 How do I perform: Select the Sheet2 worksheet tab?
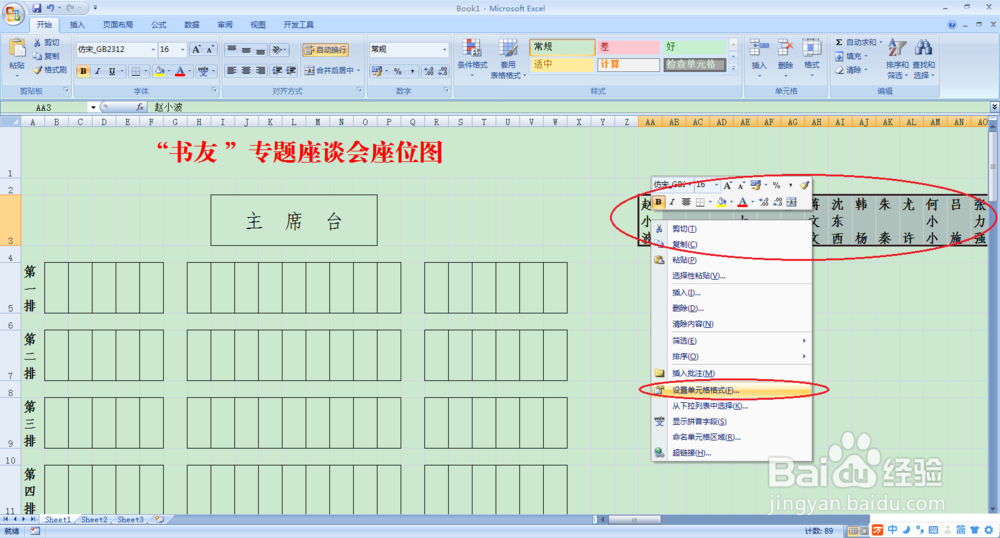[94, 520]
